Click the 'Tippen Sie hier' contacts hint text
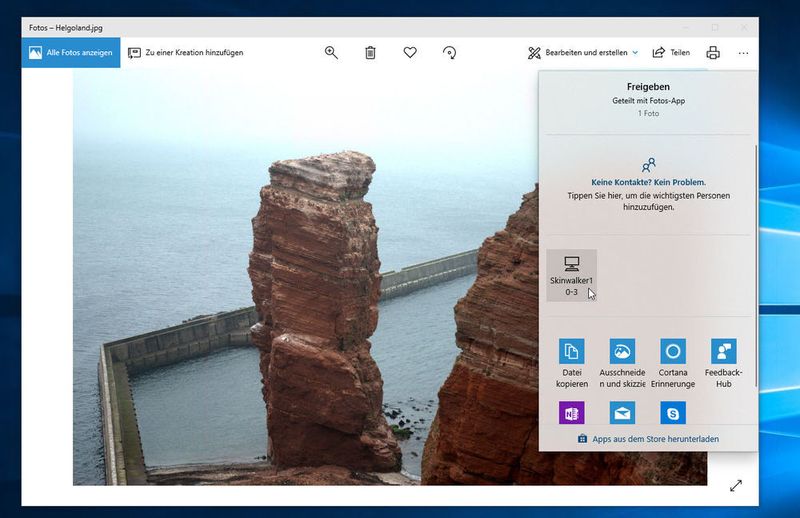Viewport: 800px width, 518px height. (x=648, y=202)
